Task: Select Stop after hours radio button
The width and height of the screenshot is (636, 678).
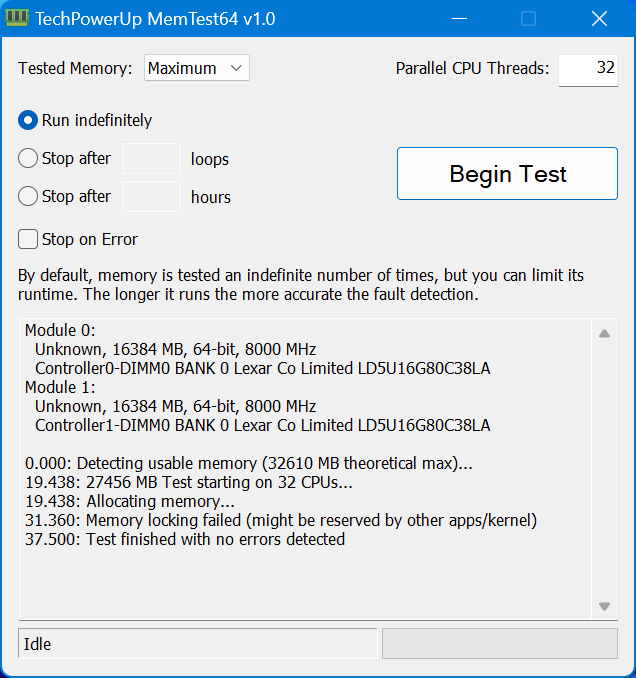Action: point(28,196)
